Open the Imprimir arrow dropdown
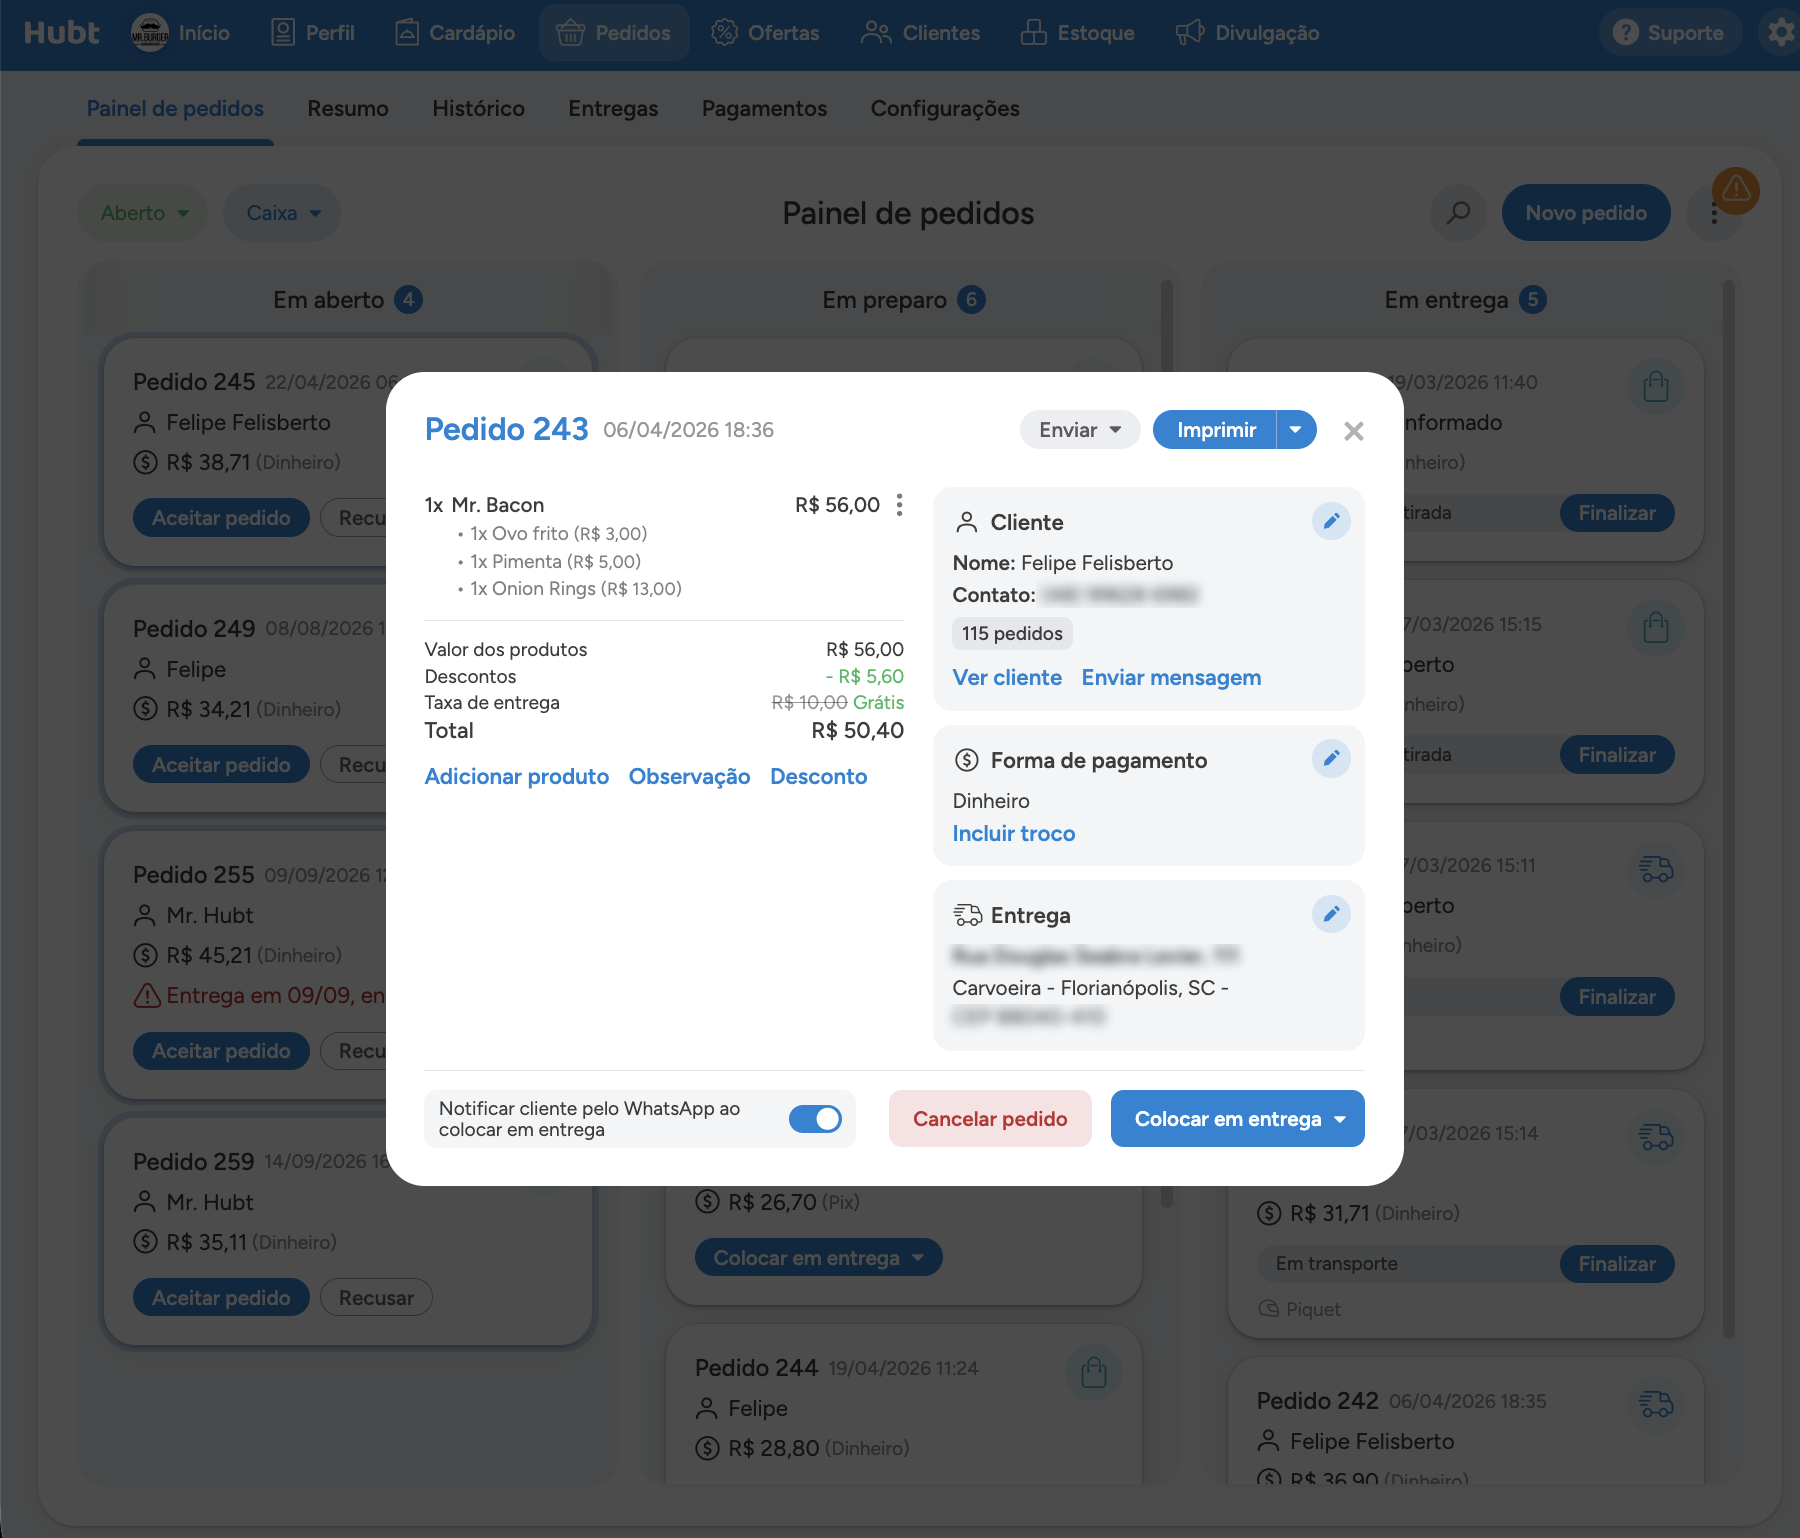 click(1296, 430)
